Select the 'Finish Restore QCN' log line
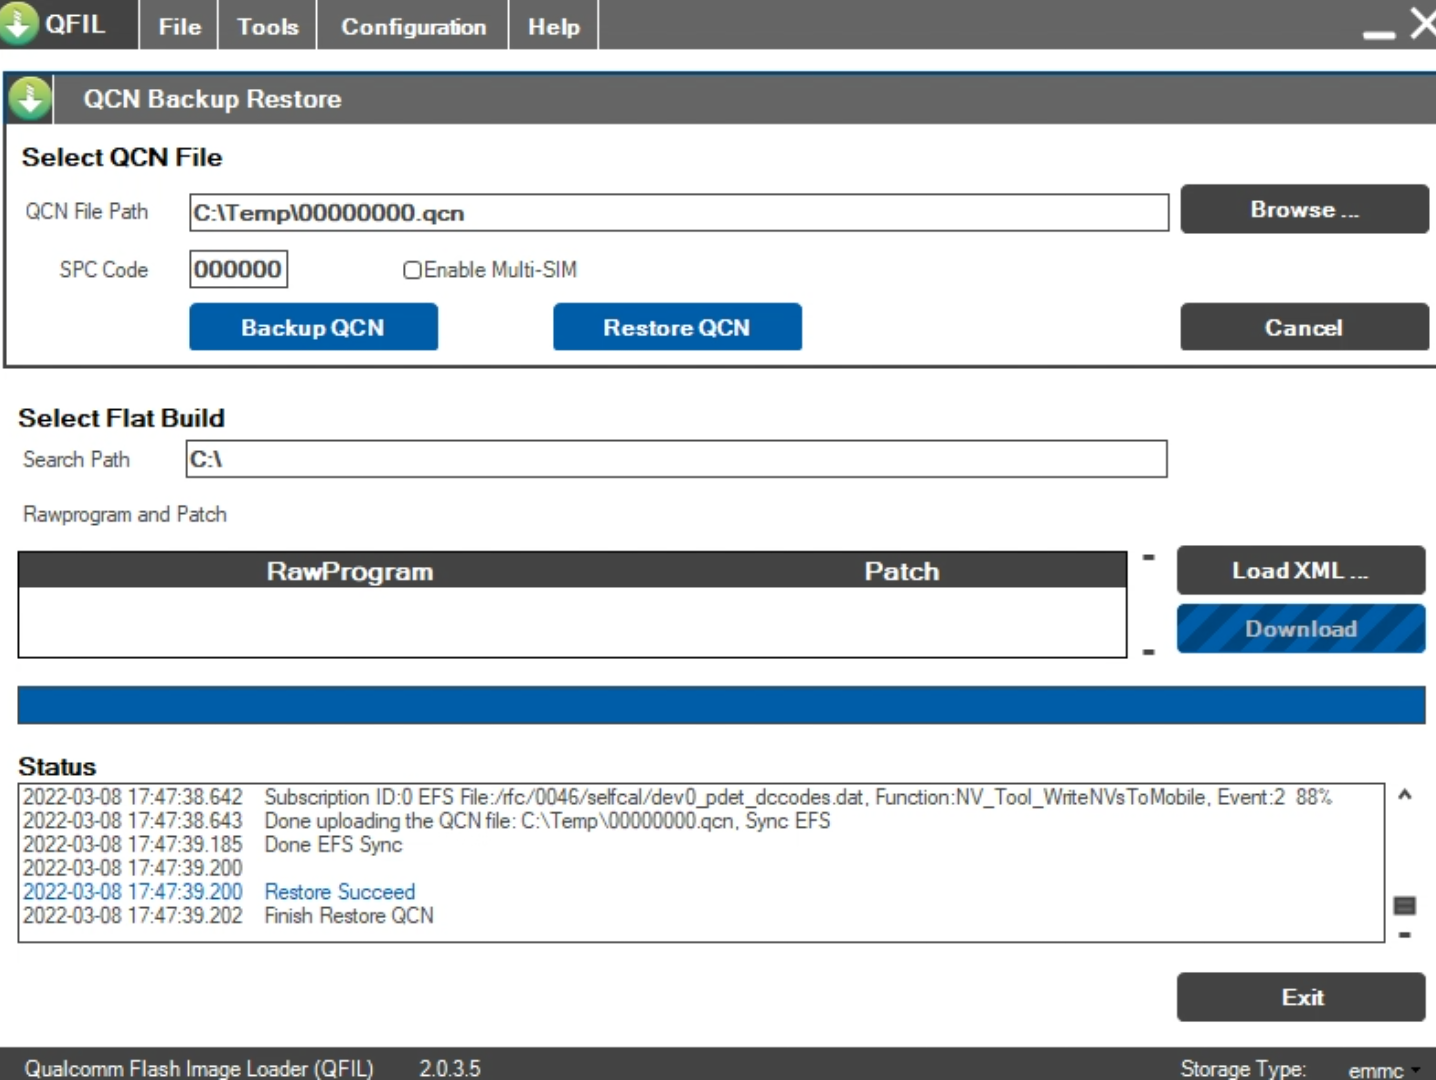This screenshot has height=1080, width=1436. coord(228,915)
